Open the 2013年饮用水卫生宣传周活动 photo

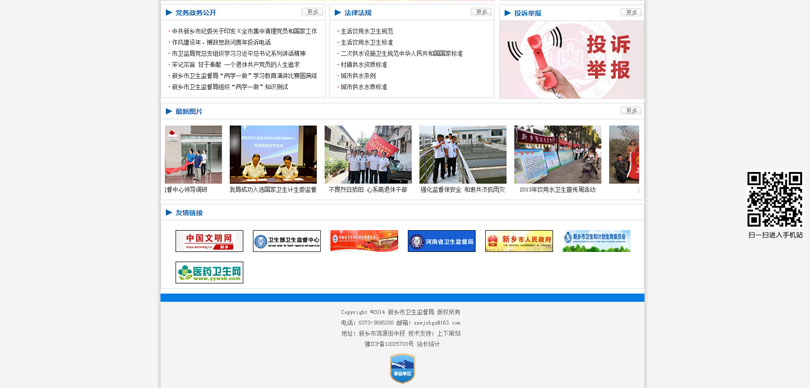557,154
